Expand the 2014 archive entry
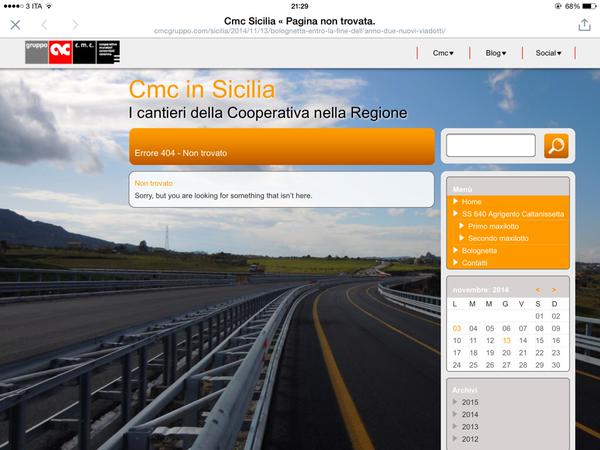The image size is (600, 450). pos(469,414)
